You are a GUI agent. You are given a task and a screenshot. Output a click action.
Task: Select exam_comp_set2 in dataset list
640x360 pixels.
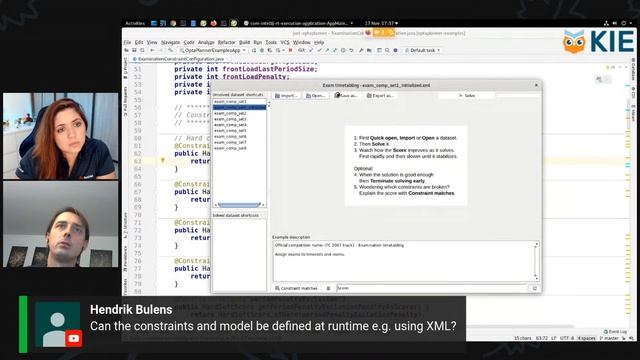pyautogui.click(x=230, y=113)
